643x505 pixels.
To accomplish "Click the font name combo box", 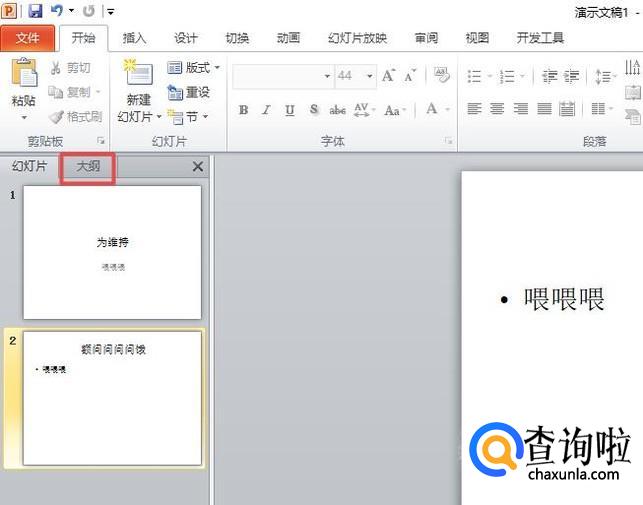I will tap(282, 76).
